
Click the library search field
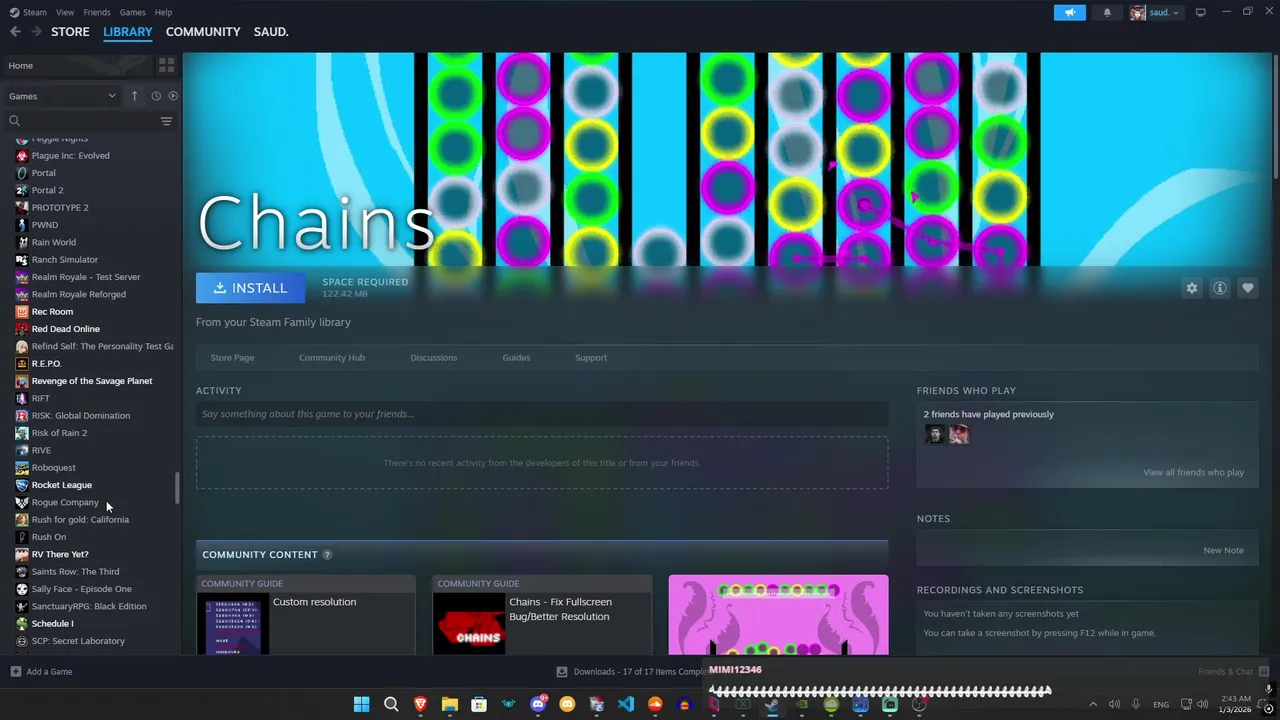[80, 121]
